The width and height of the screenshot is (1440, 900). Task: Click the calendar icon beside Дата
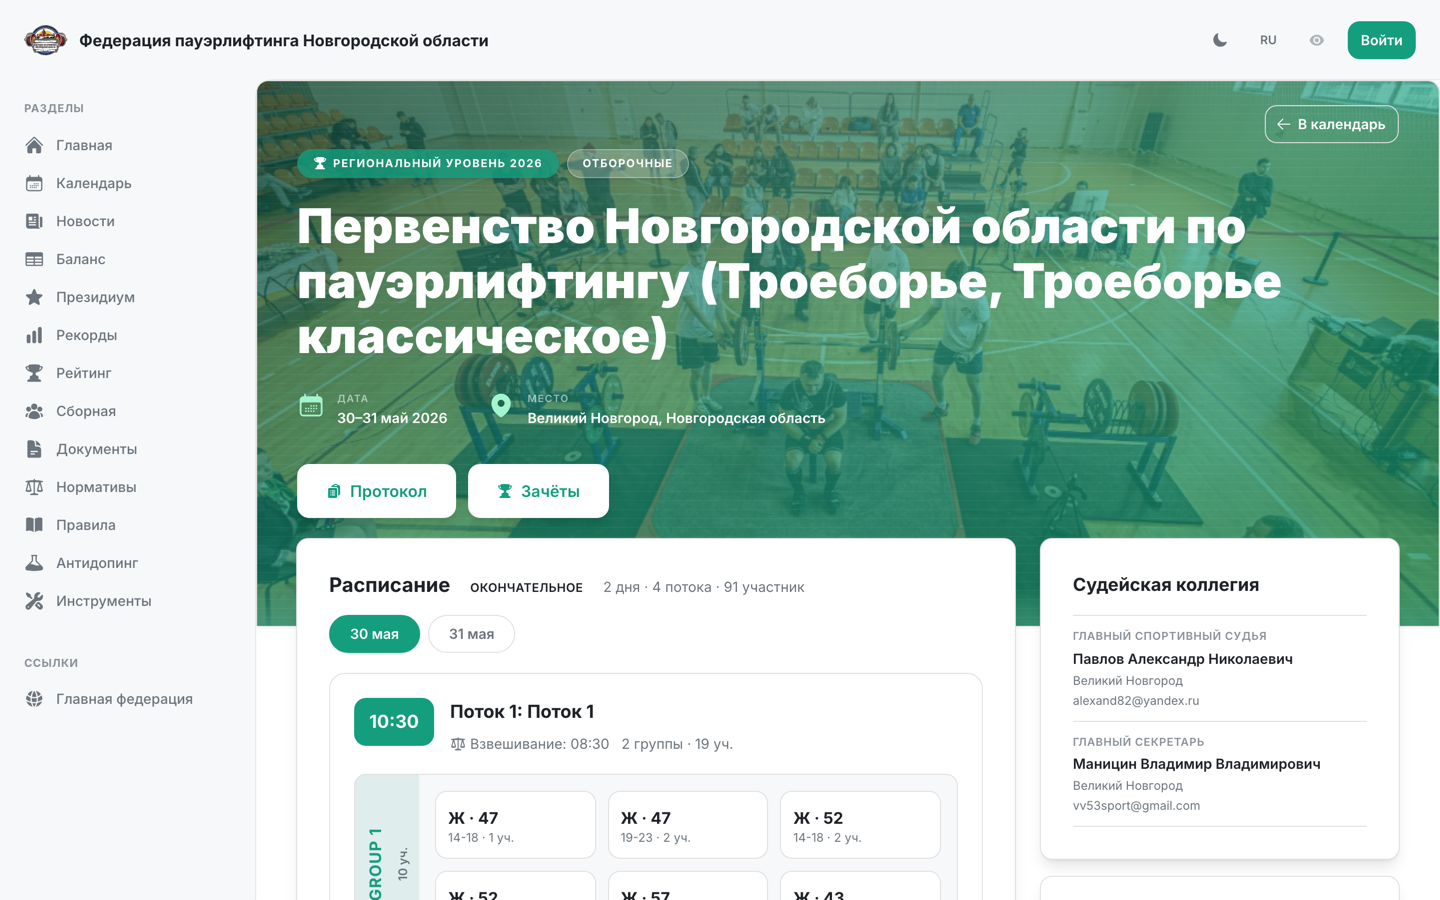(311, 406)
